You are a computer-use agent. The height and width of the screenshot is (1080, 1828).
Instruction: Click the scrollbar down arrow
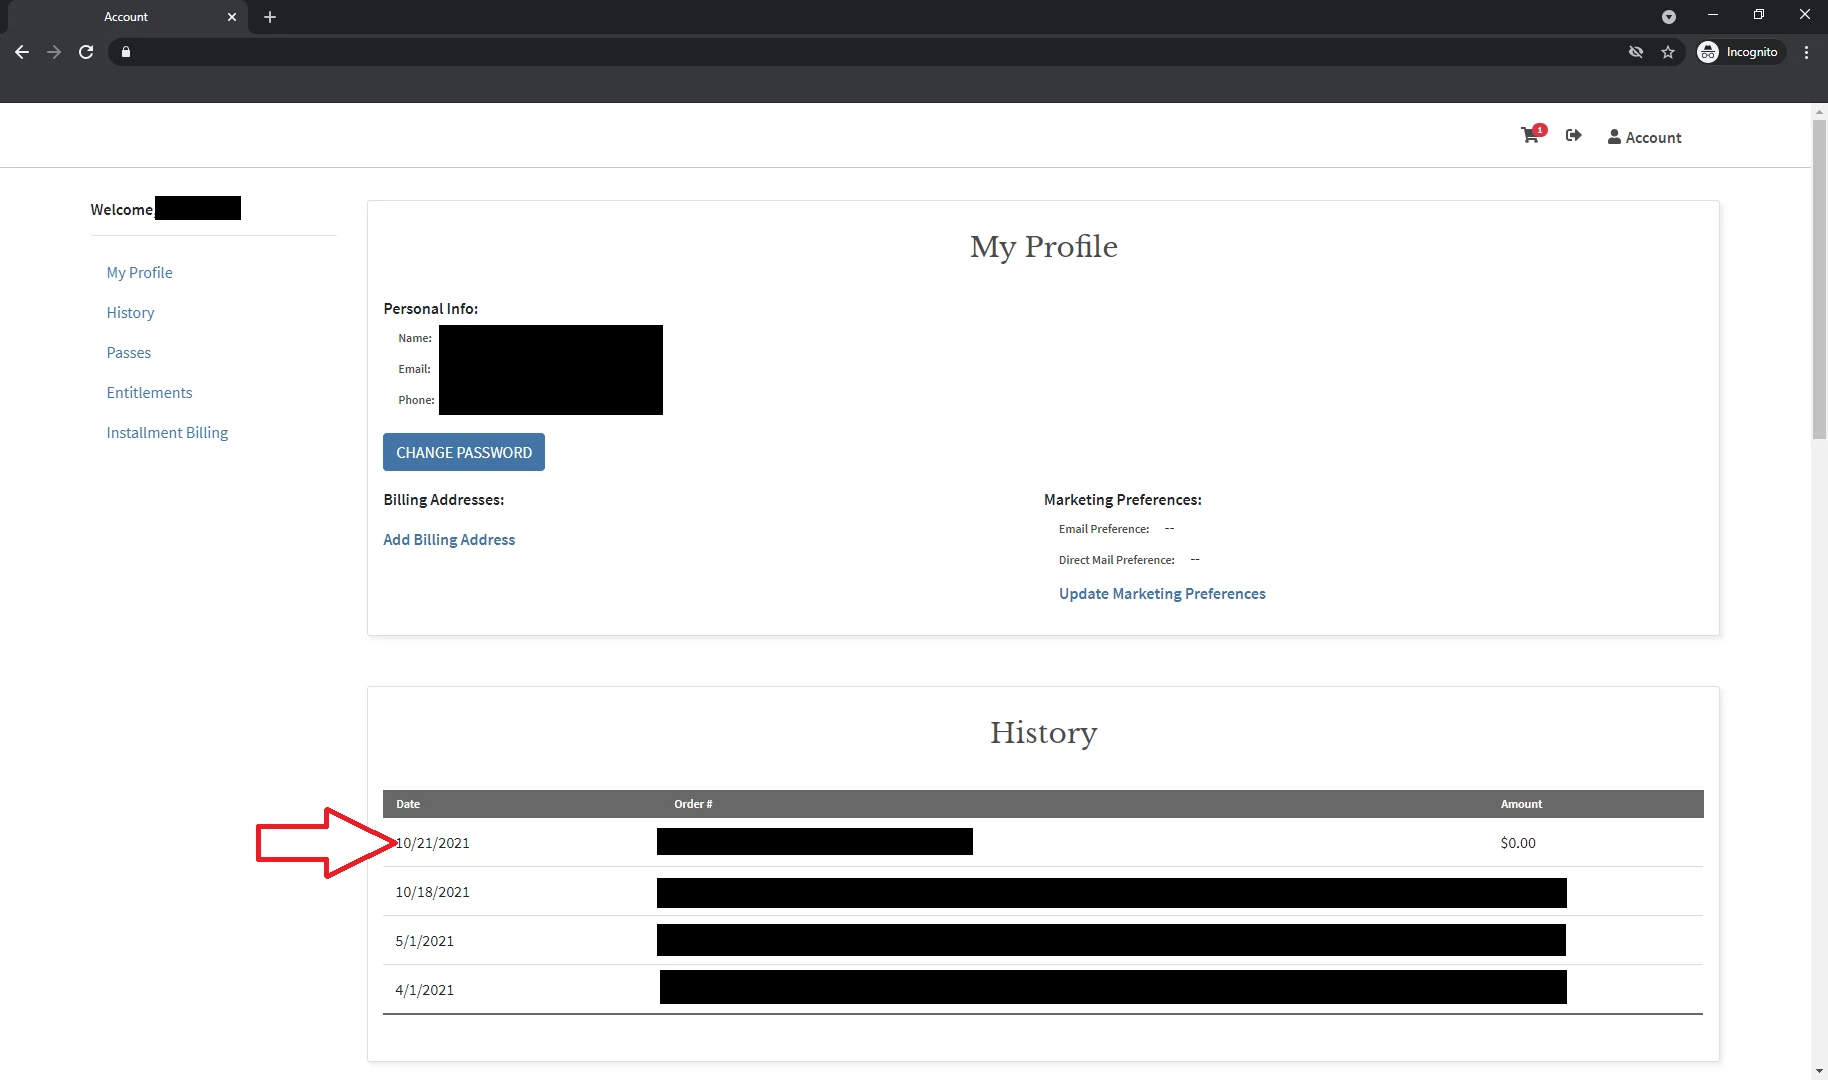click(x=1820, y=1071)
